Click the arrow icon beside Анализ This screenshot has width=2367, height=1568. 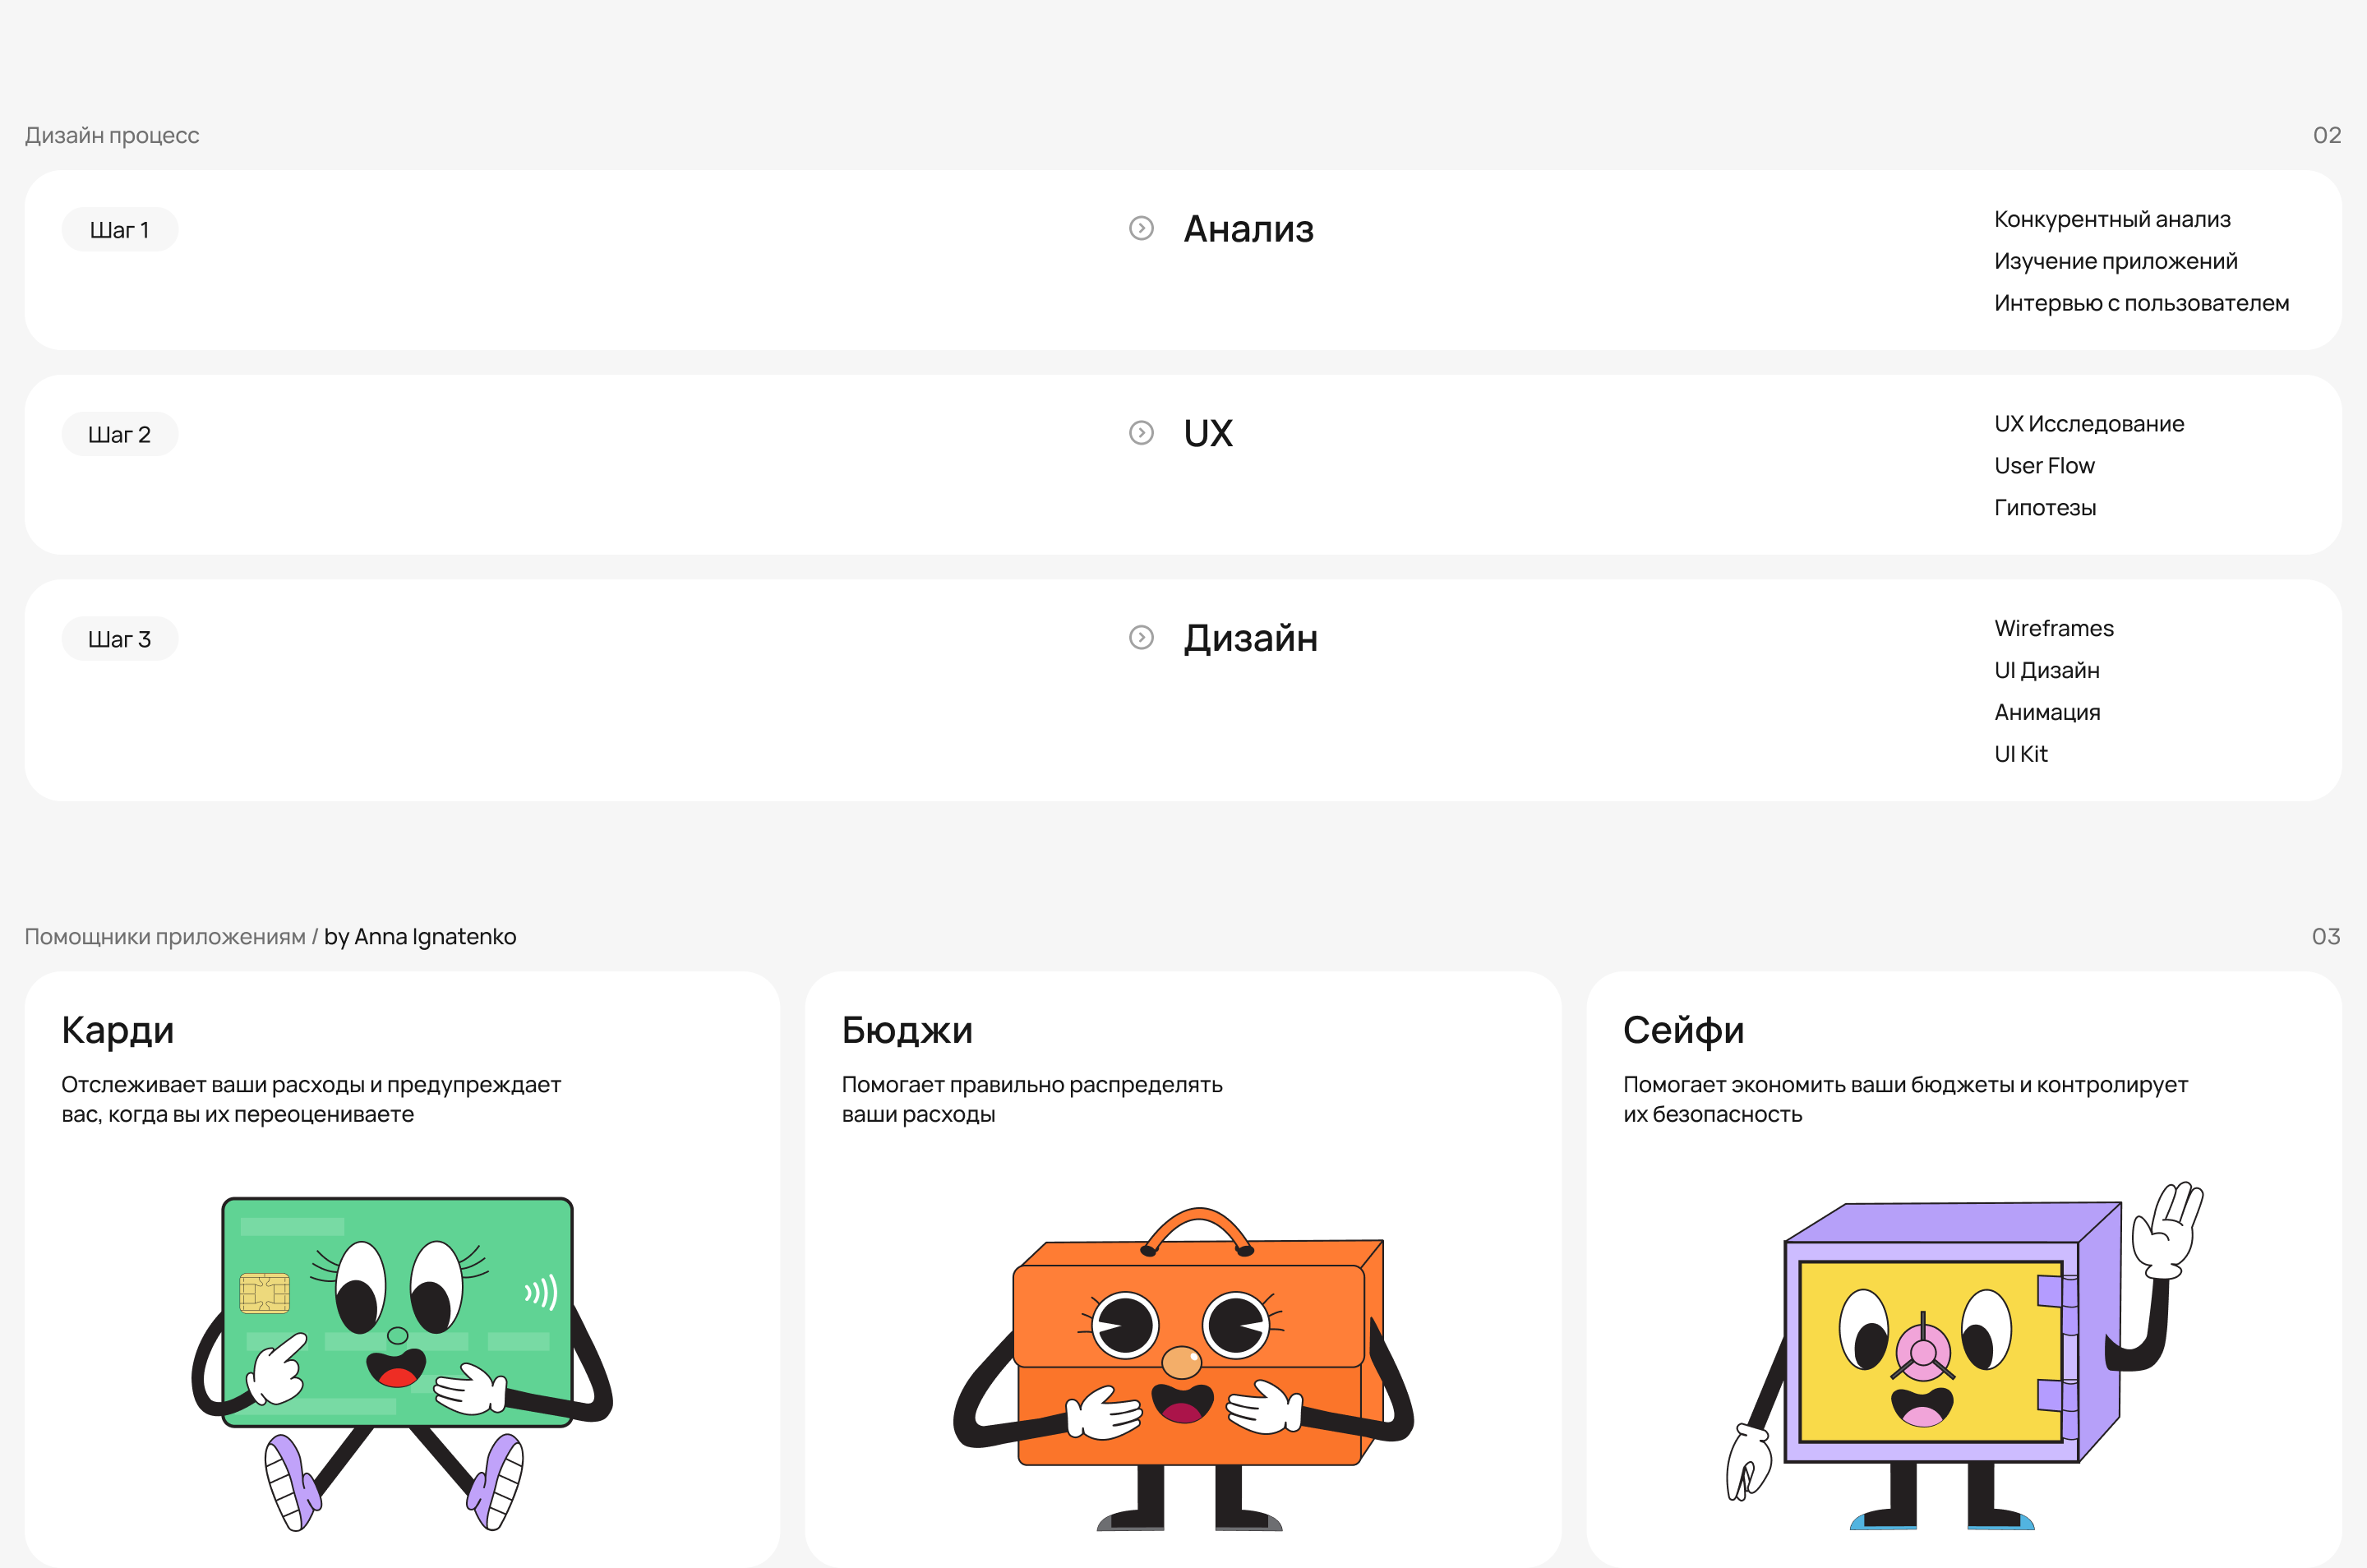tap(1141, 228)
